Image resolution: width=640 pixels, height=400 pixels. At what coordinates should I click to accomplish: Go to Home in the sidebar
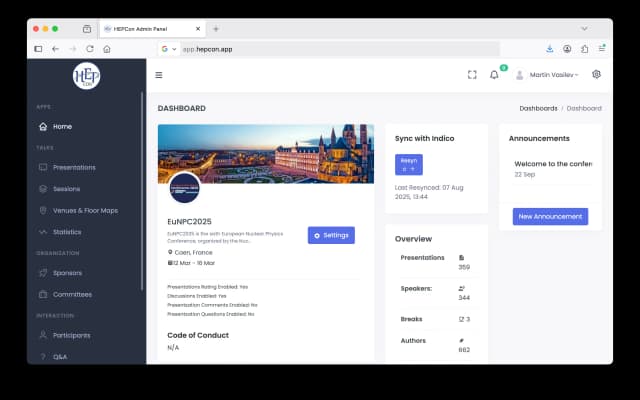(x=62, y=127)
